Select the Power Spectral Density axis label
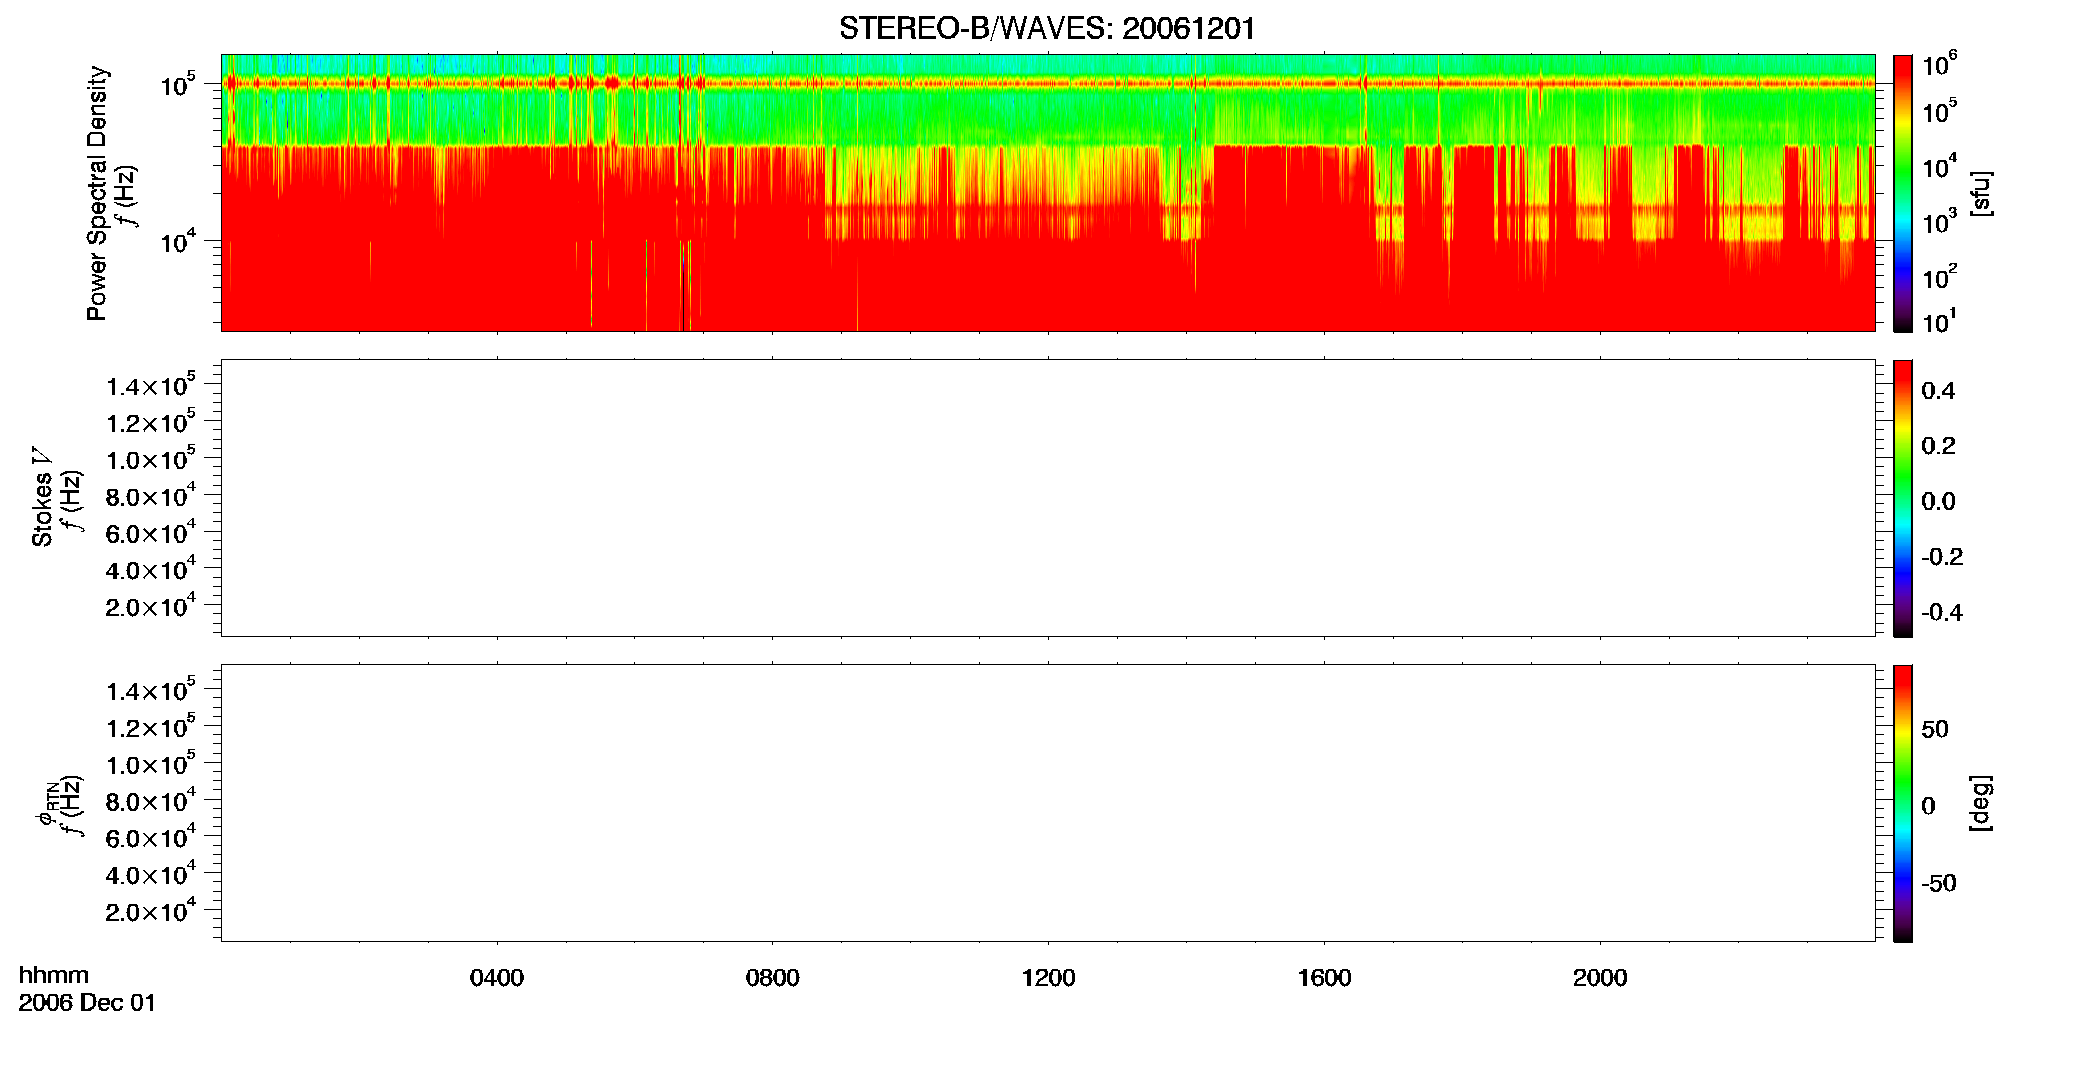 coord(96,193)
